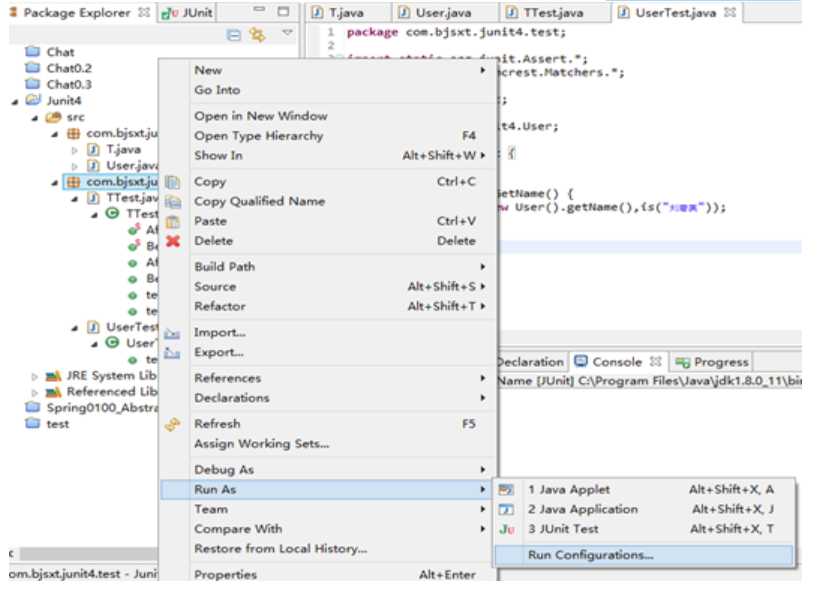Open the New submenu
This screenshot has height=597, width=838.
point(328,70)
